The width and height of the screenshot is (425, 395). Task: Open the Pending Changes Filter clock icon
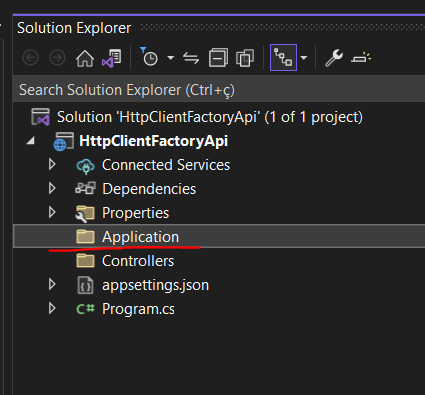149,57
